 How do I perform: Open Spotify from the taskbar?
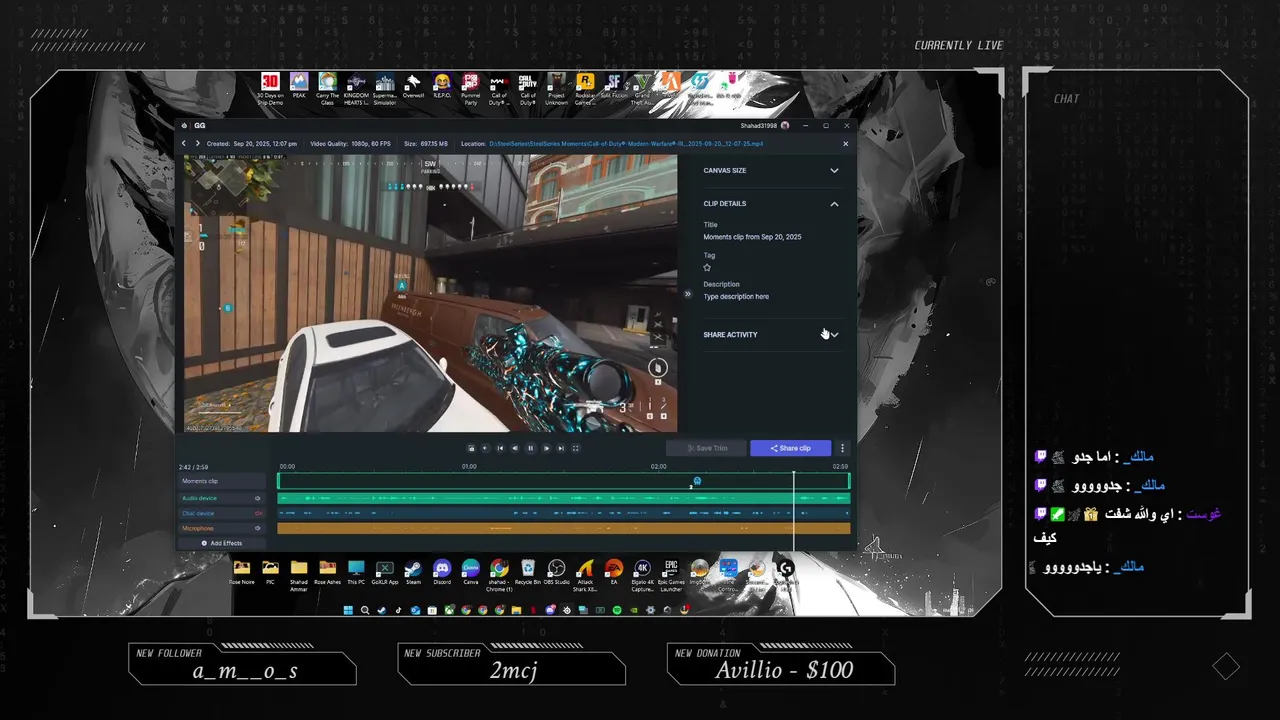tap(617, 610)
